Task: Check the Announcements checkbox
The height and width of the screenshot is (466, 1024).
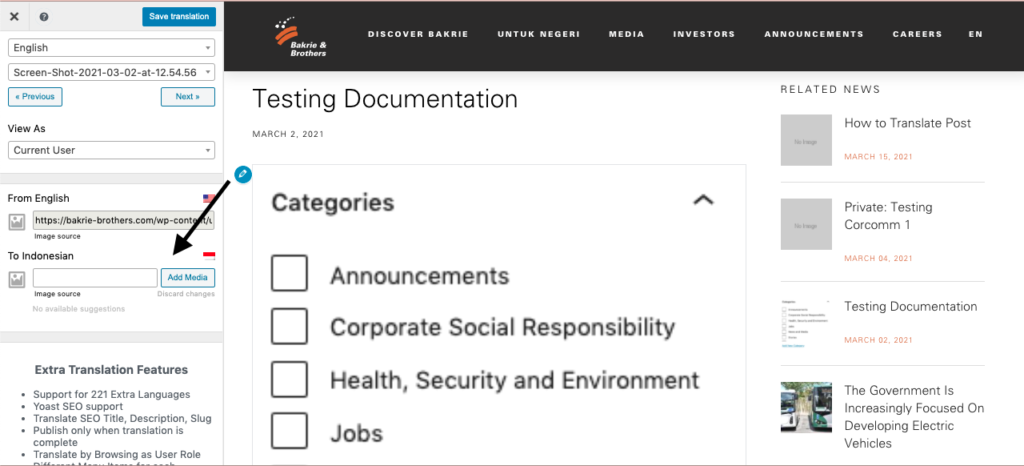Action: [x=289, y=273]
